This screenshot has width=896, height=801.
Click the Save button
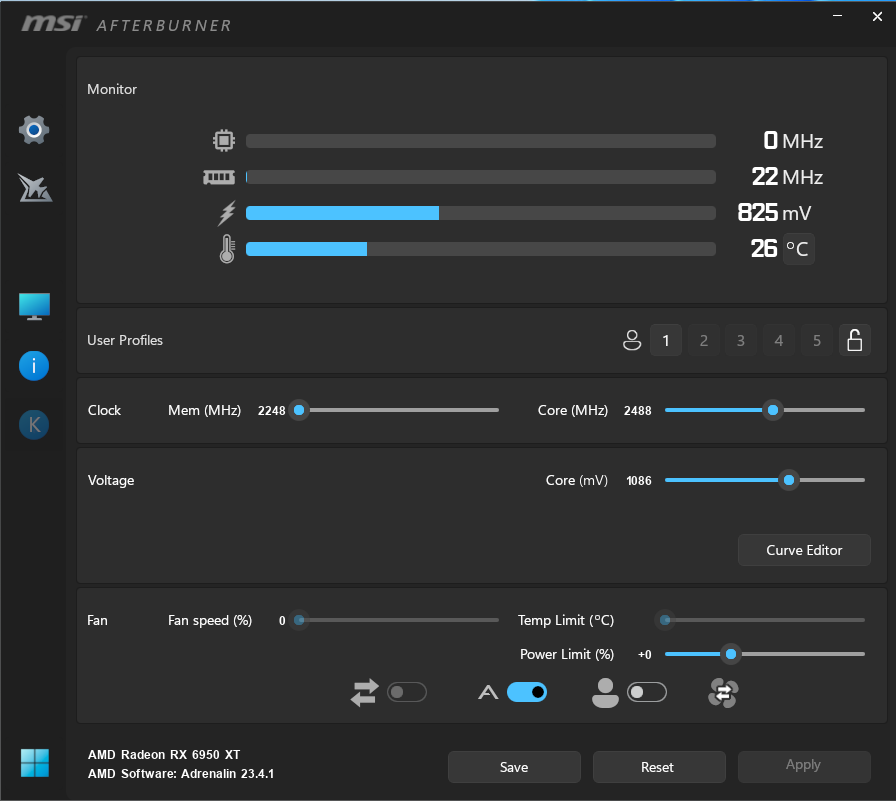(x=514, y=767)
